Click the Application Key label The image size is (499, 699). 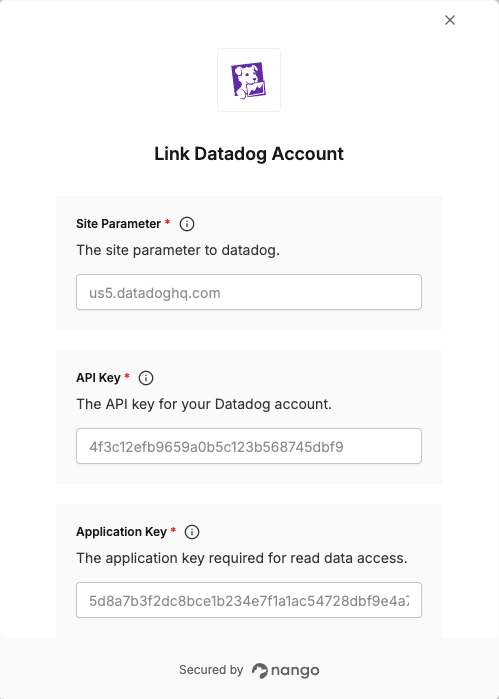point(121,532)
